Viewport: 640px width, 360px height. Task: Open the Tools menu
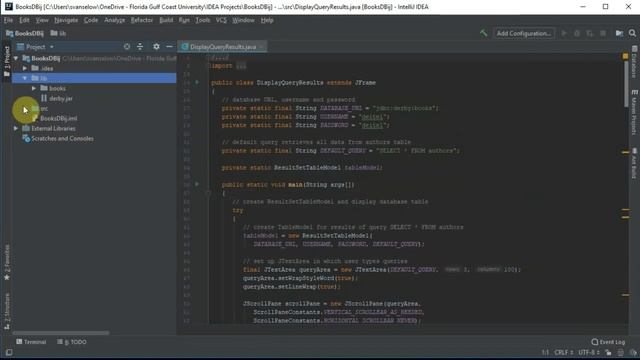point(202,20)
